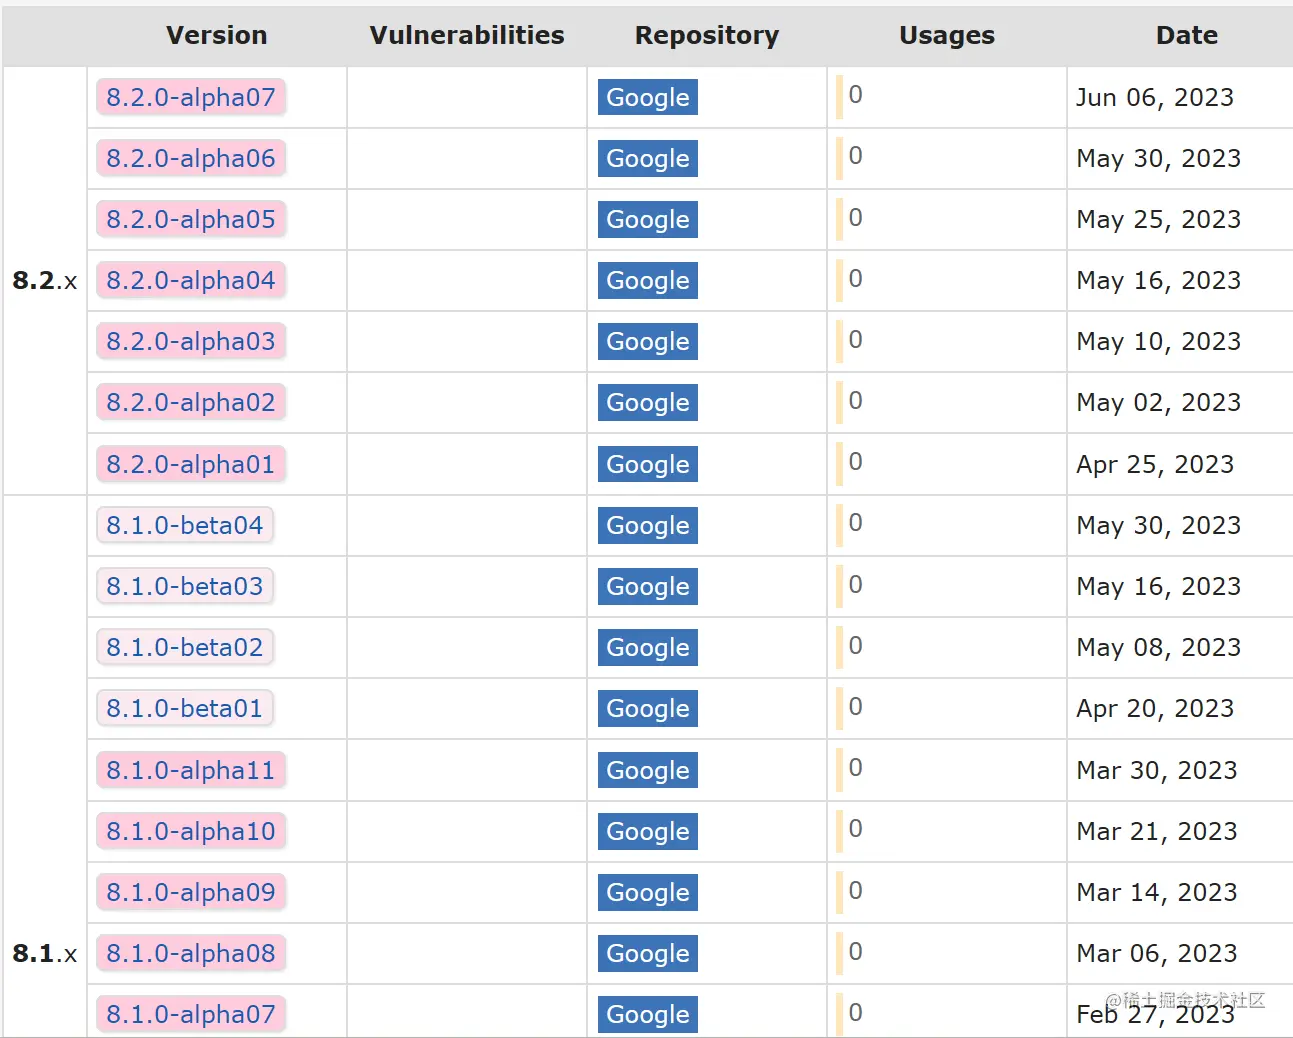Click usages count 0 for 8.1.0-beta04
This screenshot has height=1038, width=1293.
click(855, 523)
